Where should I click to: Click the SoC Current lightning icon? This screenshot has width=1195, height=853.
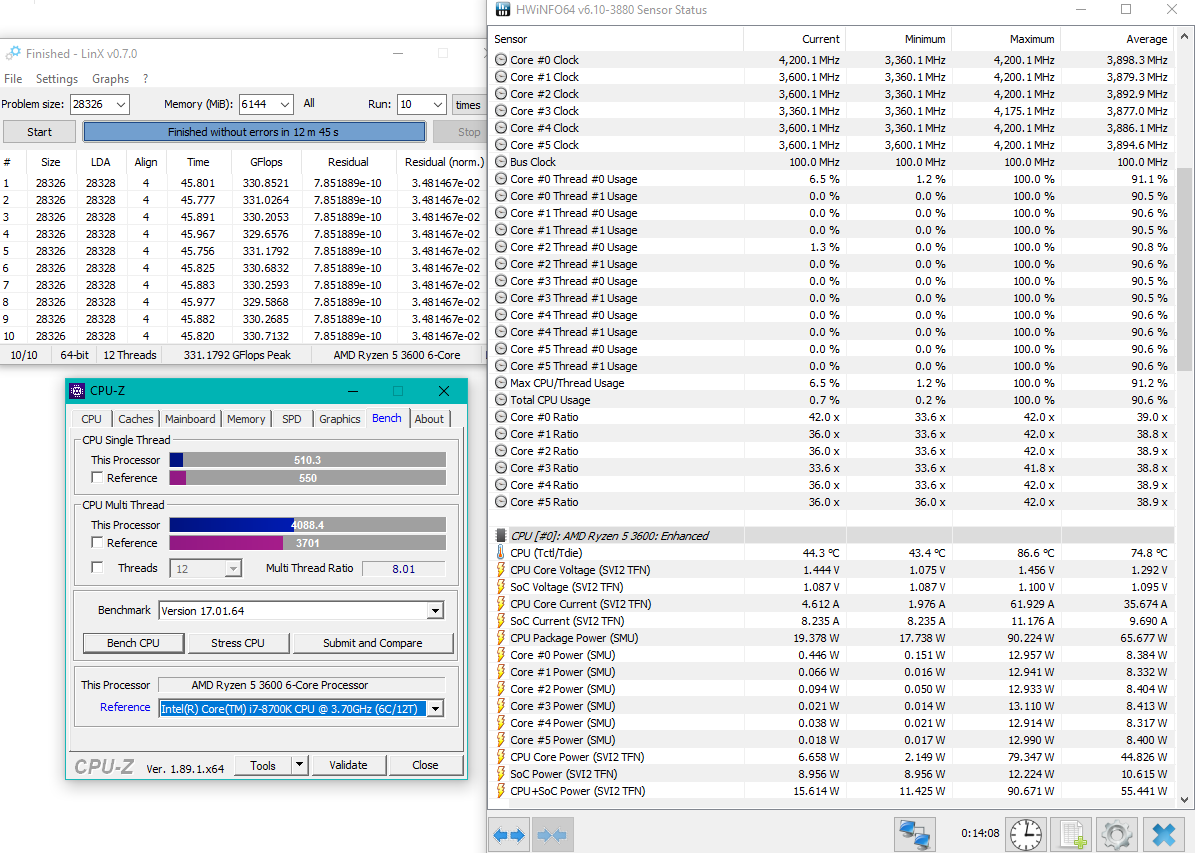501,621
